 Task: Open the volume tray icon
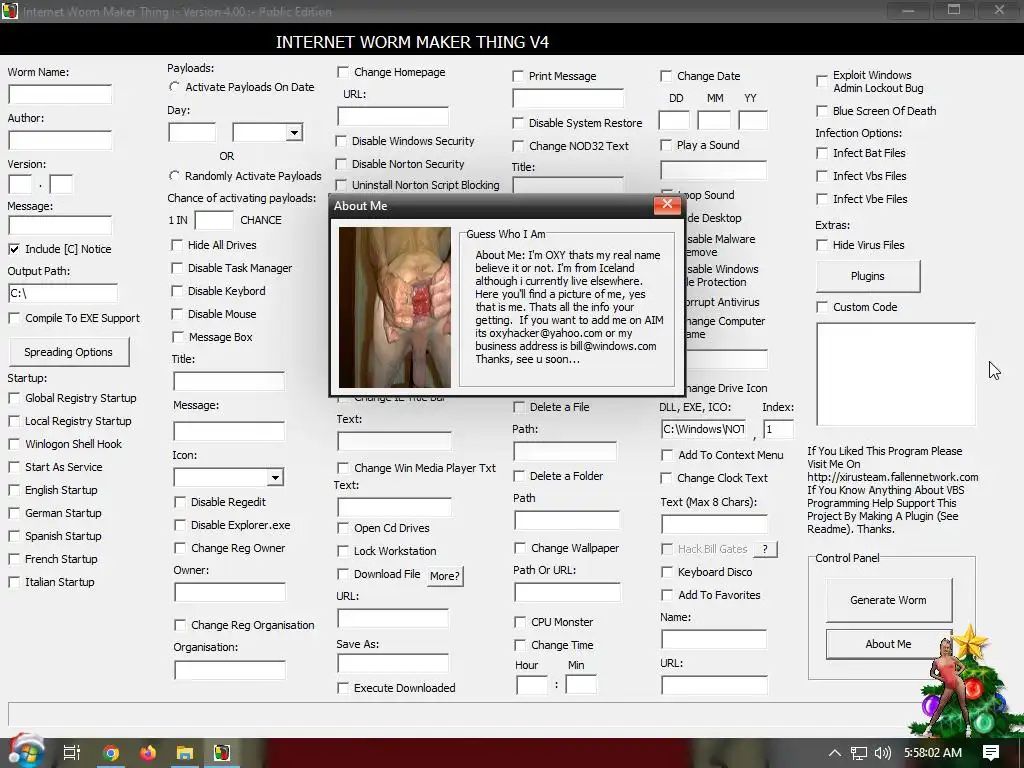(882, 753)
